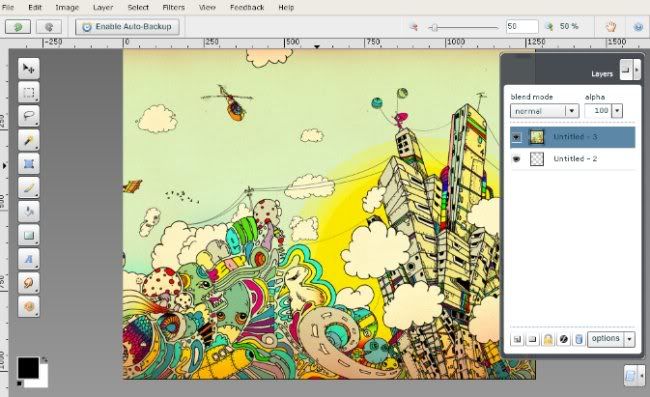
Task: Select the hand pan tool
Action: pos(610,27)
